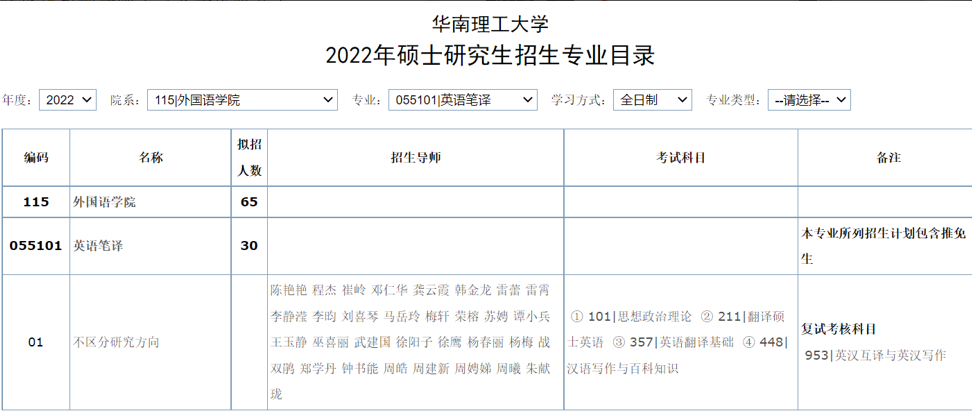
Task: Click the 名称 column header
Action: tap(151, 157)
